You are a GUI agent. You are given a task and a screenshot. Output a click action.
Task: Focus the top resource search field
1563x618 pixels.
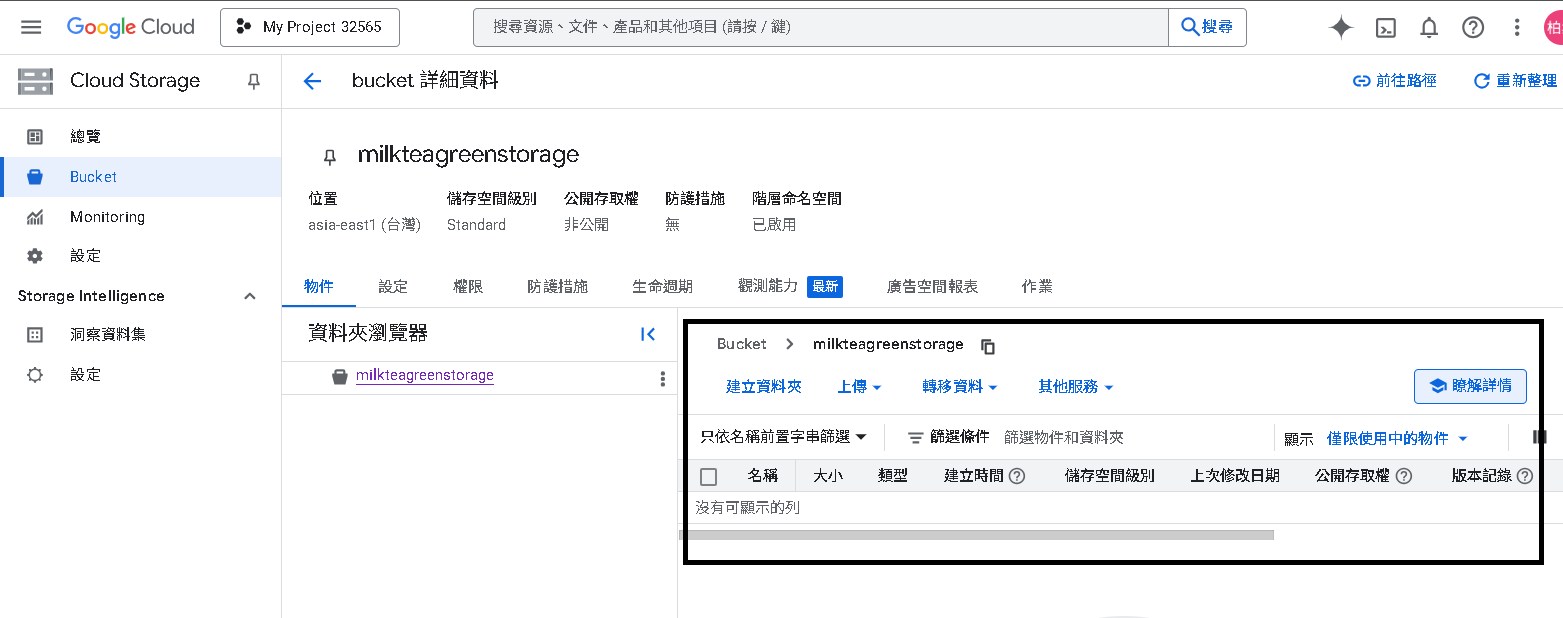[821, 28]
